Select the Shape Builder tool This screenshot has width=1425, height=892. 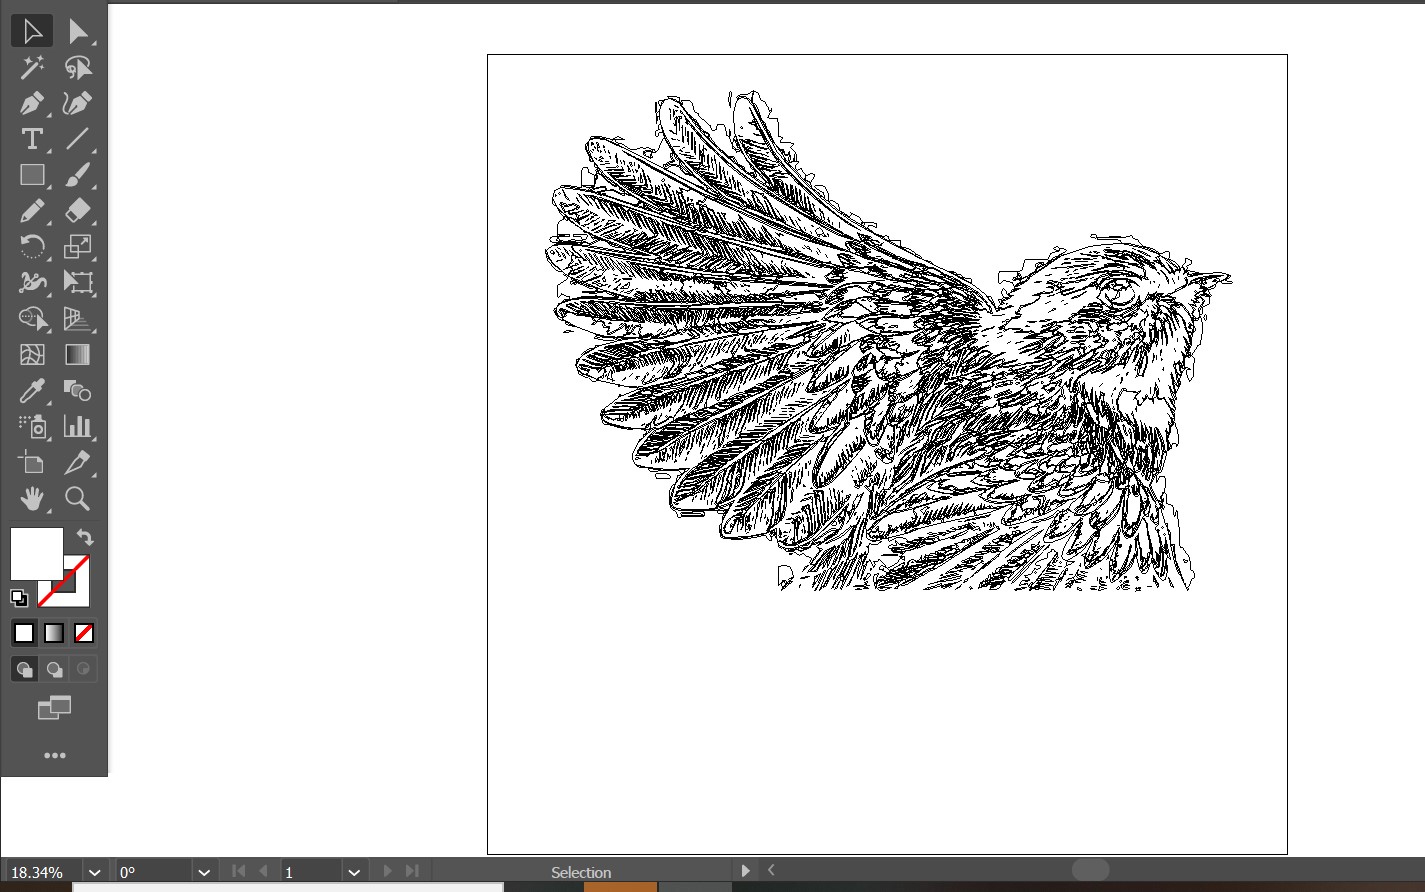[x=32, y=319]
